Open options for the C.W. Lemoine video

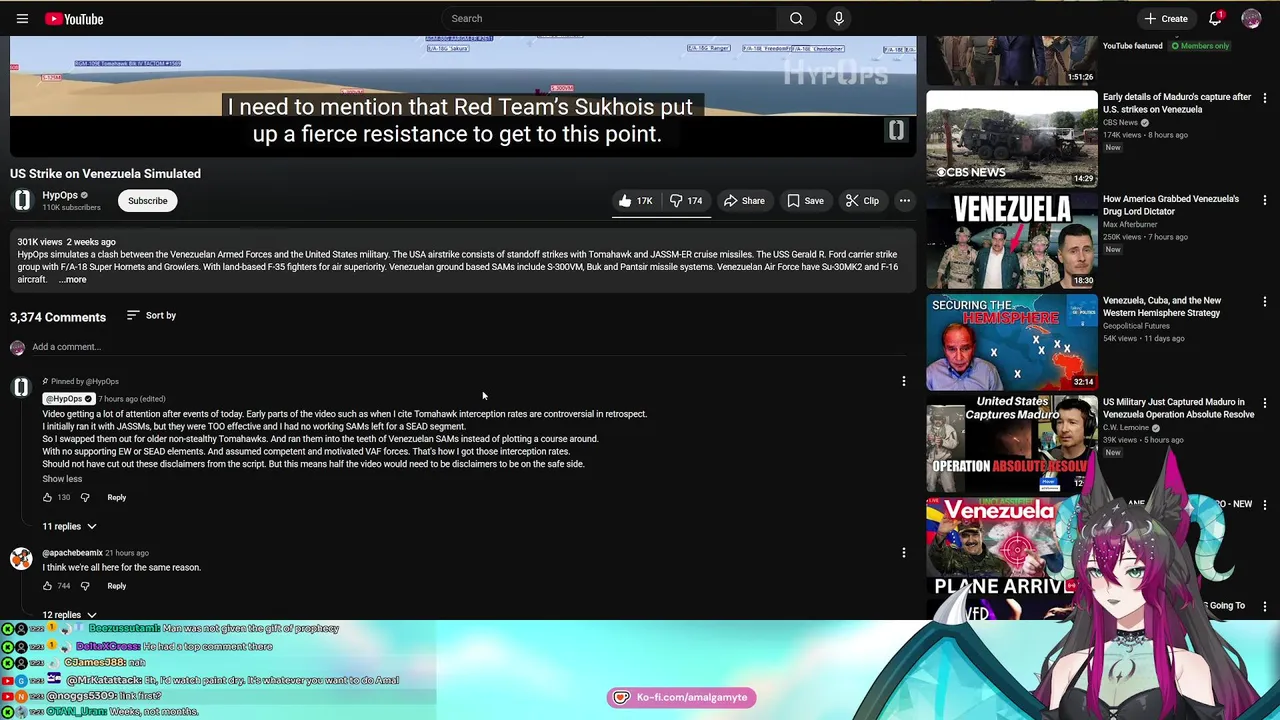click(1265, 403)
